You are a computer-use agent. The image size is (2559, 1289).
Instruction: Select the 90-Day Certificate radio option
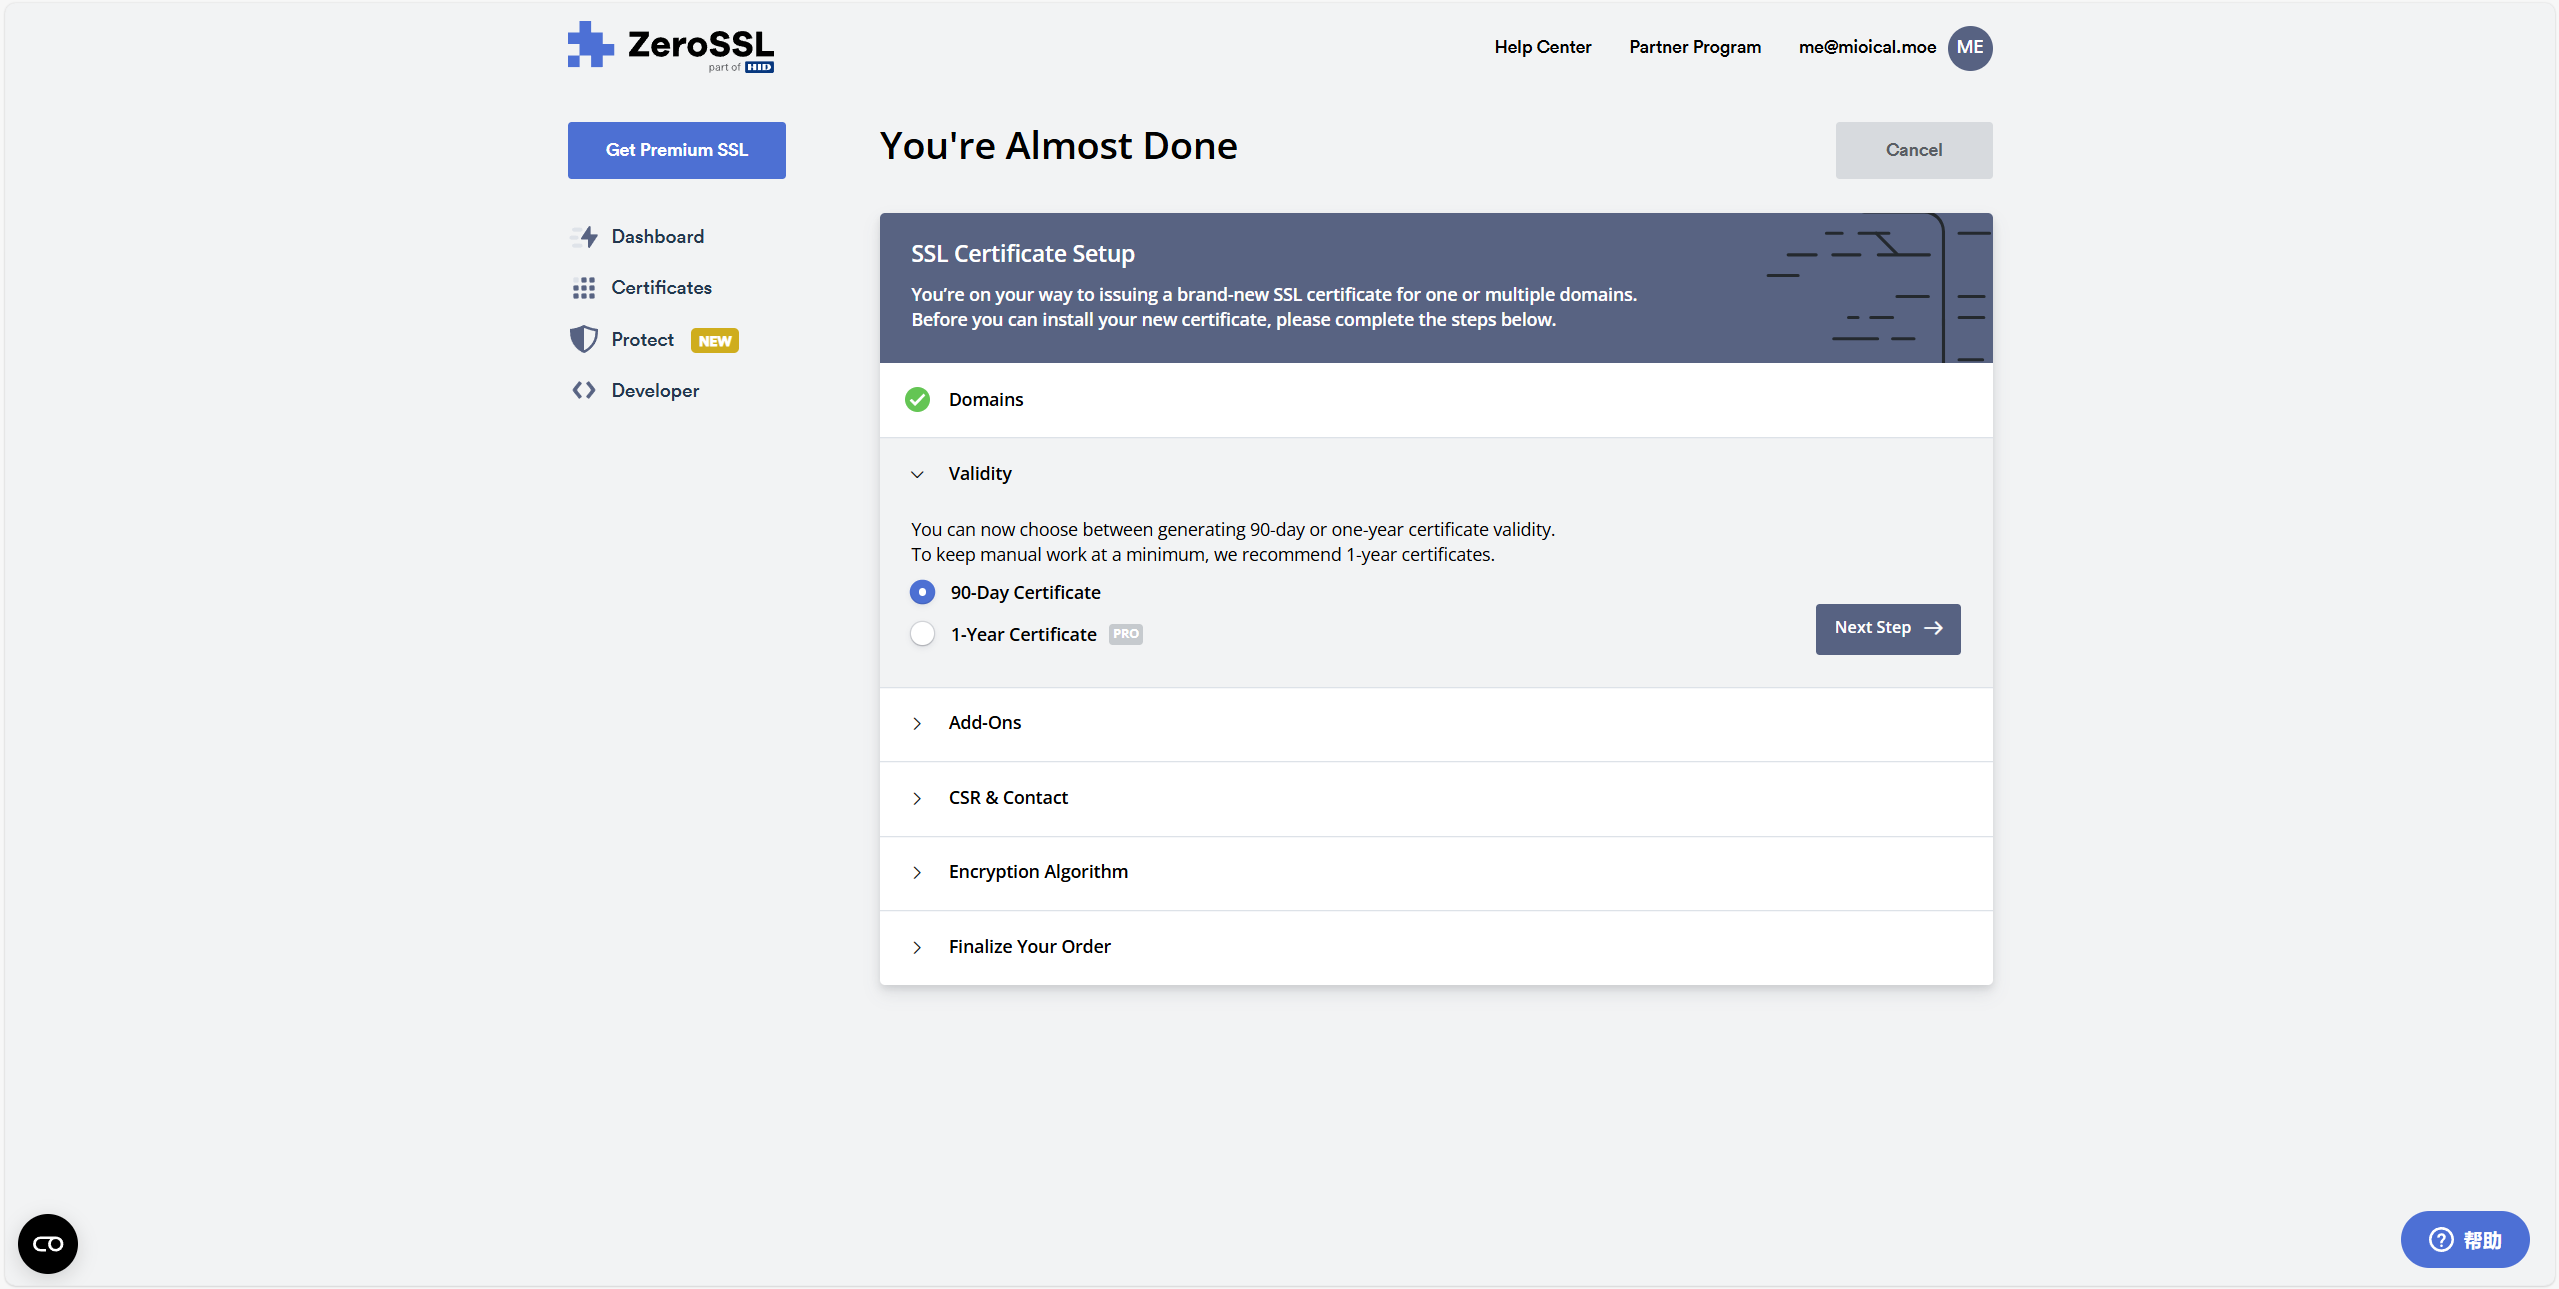point(922,593)
